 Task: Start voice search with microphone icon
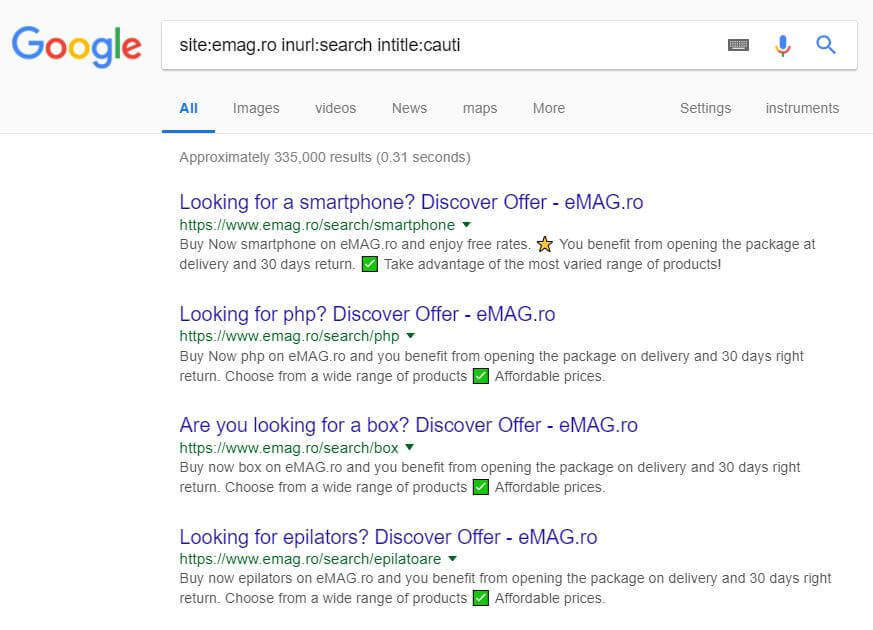click(x=783, y=45)
